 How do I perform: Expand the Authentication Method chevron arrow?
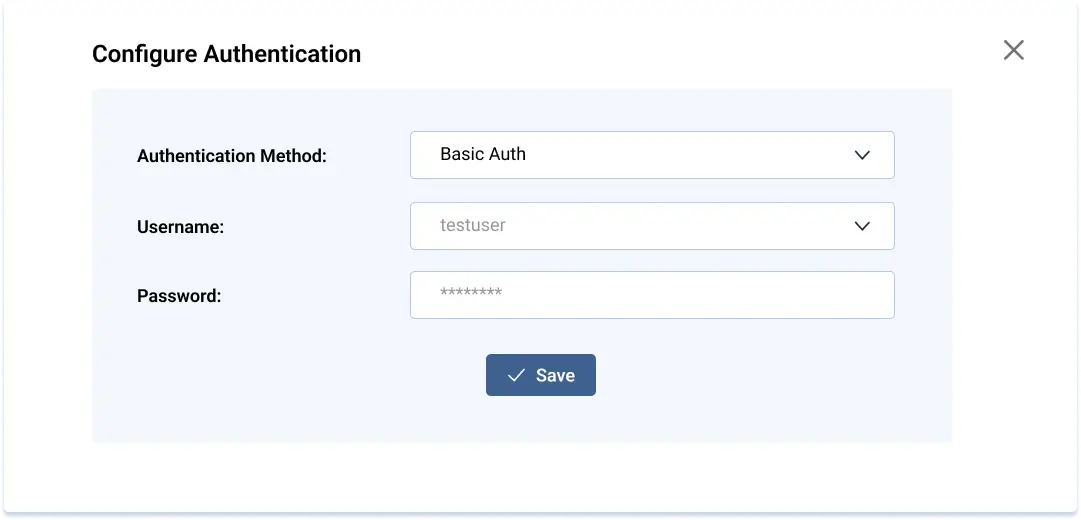click(x=862, y=155)
